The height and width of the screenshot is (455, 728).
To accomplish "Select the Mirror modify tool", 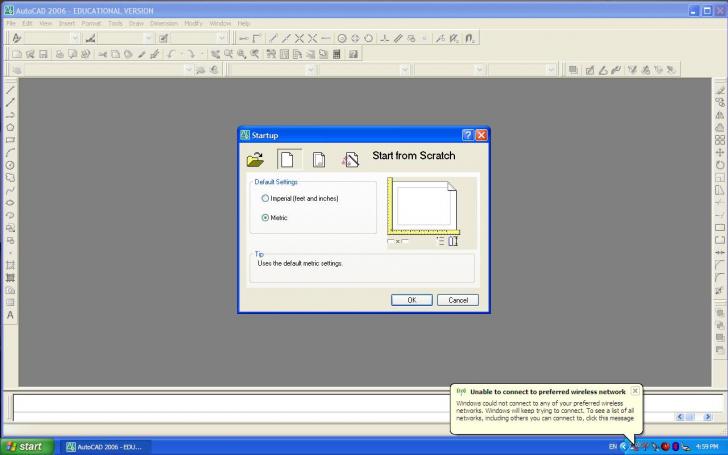I will coord(720,115).
